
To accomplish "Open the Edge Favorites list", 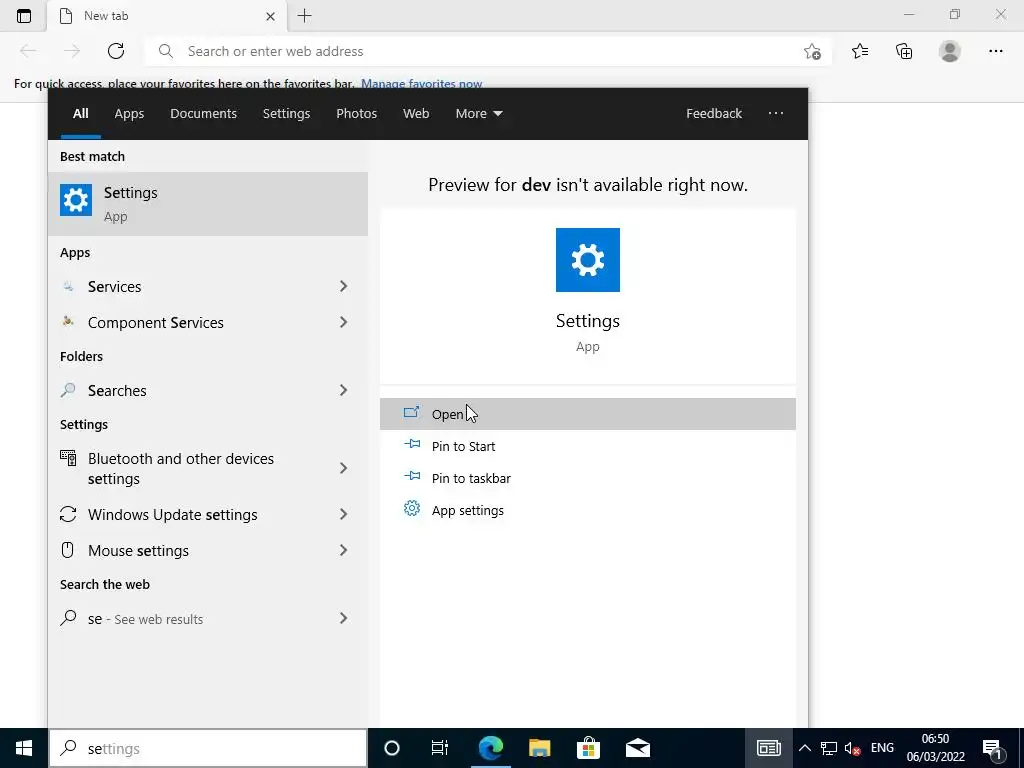I will pos(860,51).
